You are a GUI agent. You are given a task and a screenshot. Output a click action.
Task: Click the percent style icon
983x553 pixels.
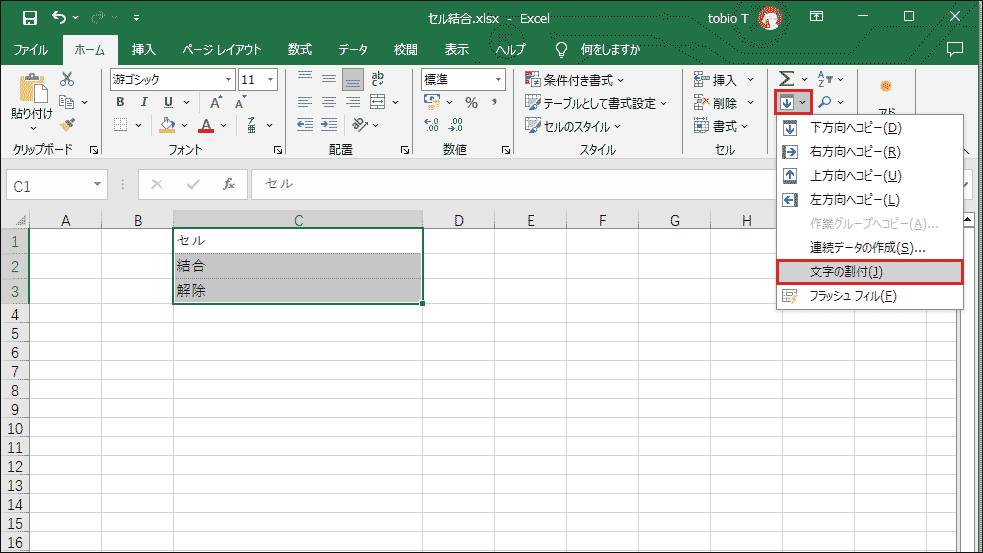click(471, 102)
